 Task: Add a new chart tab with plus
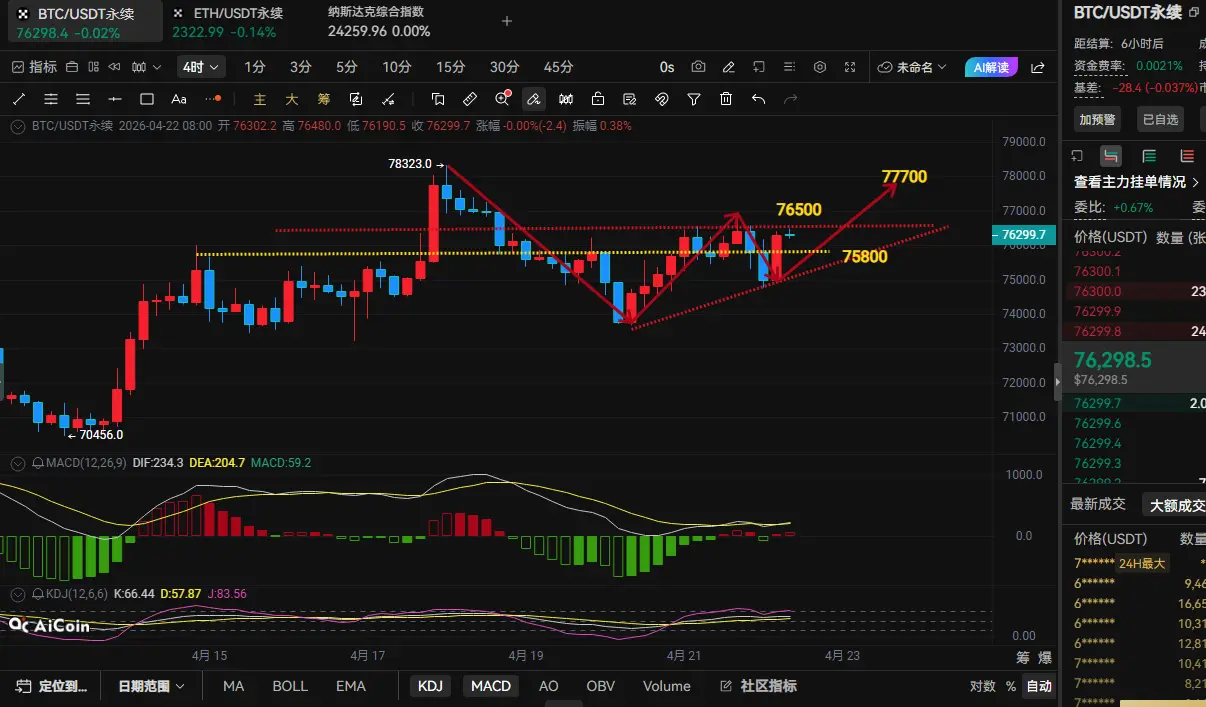tap(507, 21)
